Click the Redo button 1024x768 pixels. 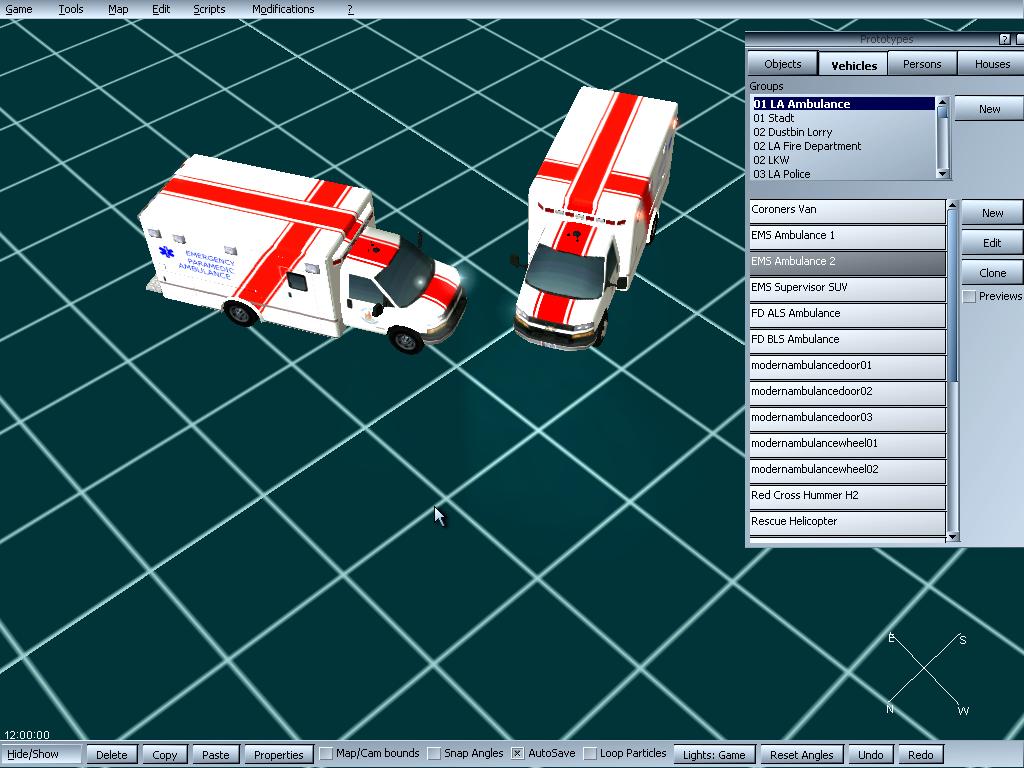pos(920,754)
